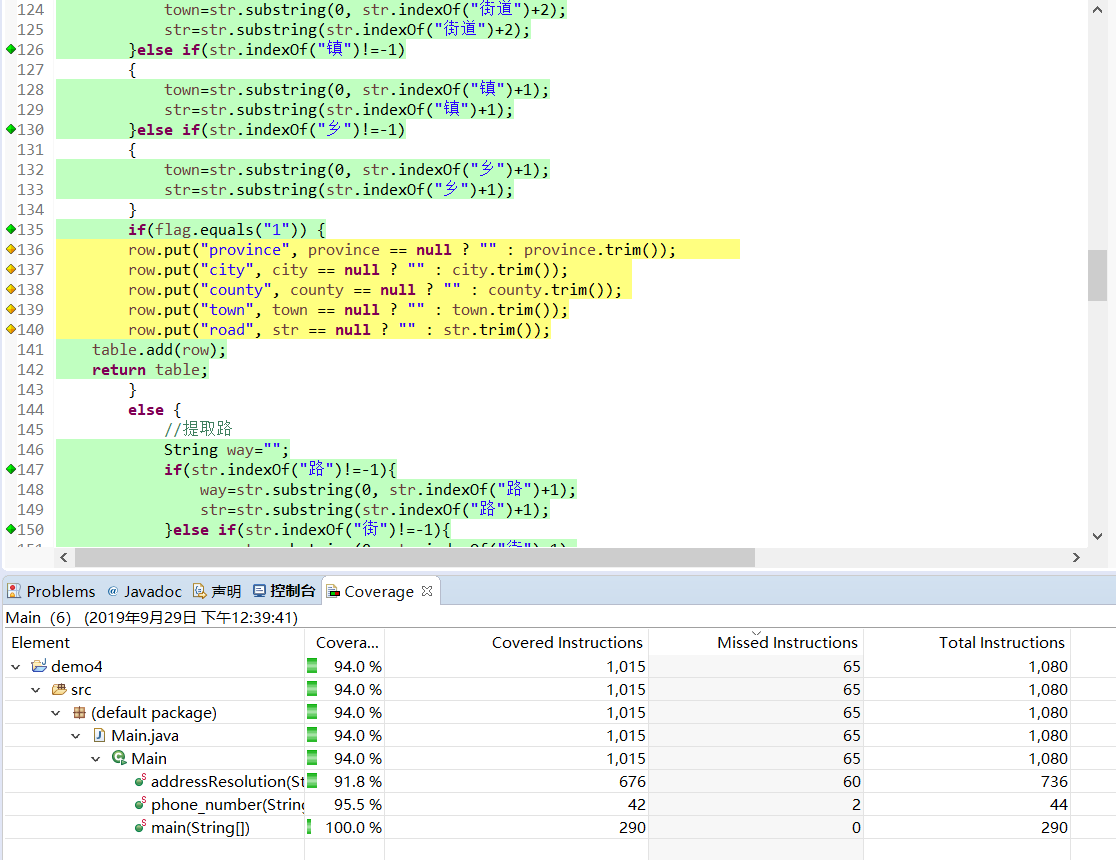Collapse the Main class node
The image size is (1116, 860).
[96, 759]
